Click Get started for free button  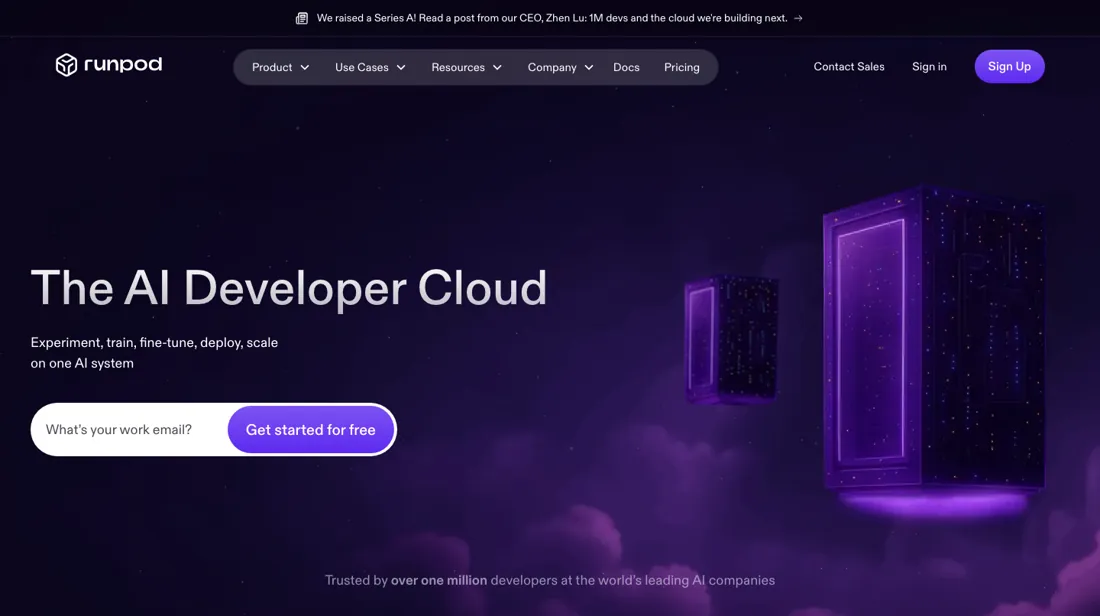pos(311,429)
